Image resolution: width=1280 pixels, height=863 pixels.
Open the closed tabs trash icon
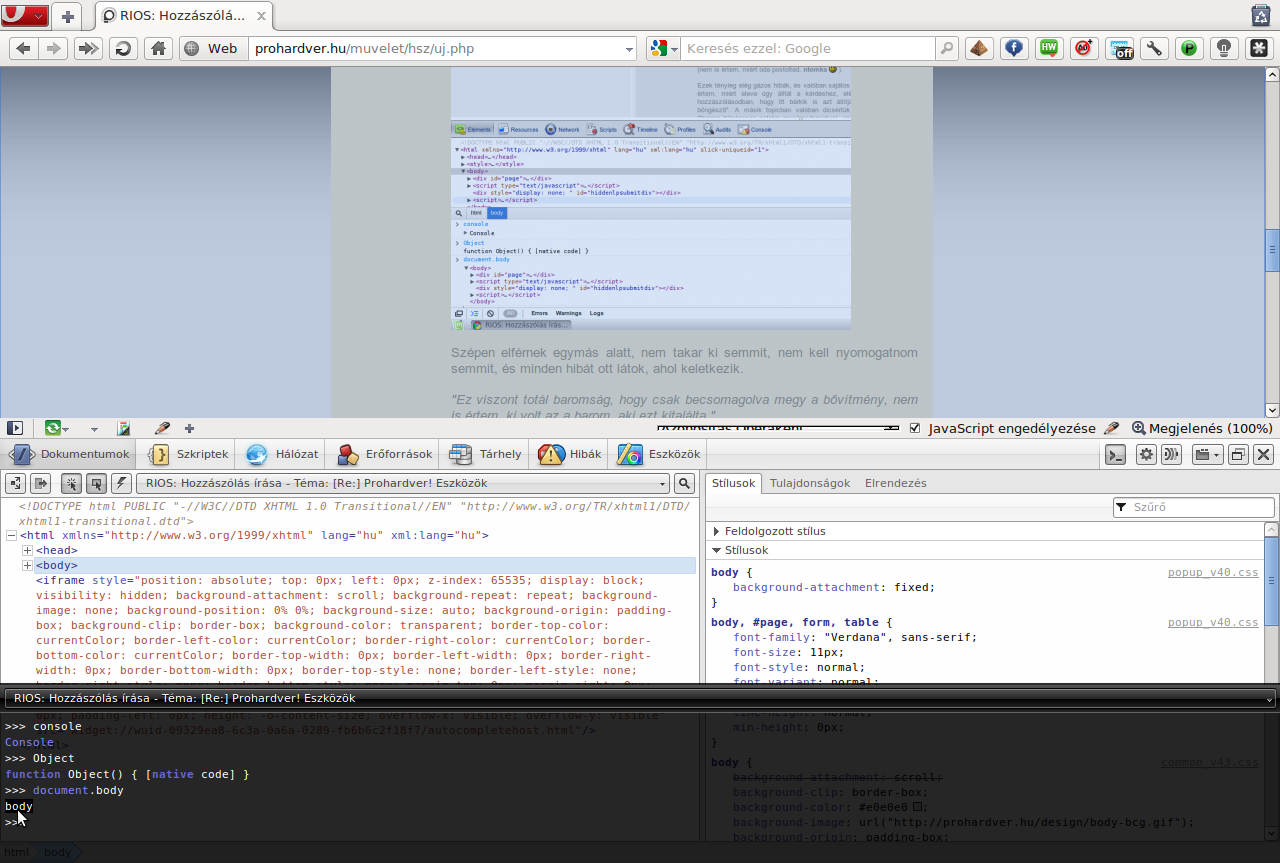(x=1261, y=15)
